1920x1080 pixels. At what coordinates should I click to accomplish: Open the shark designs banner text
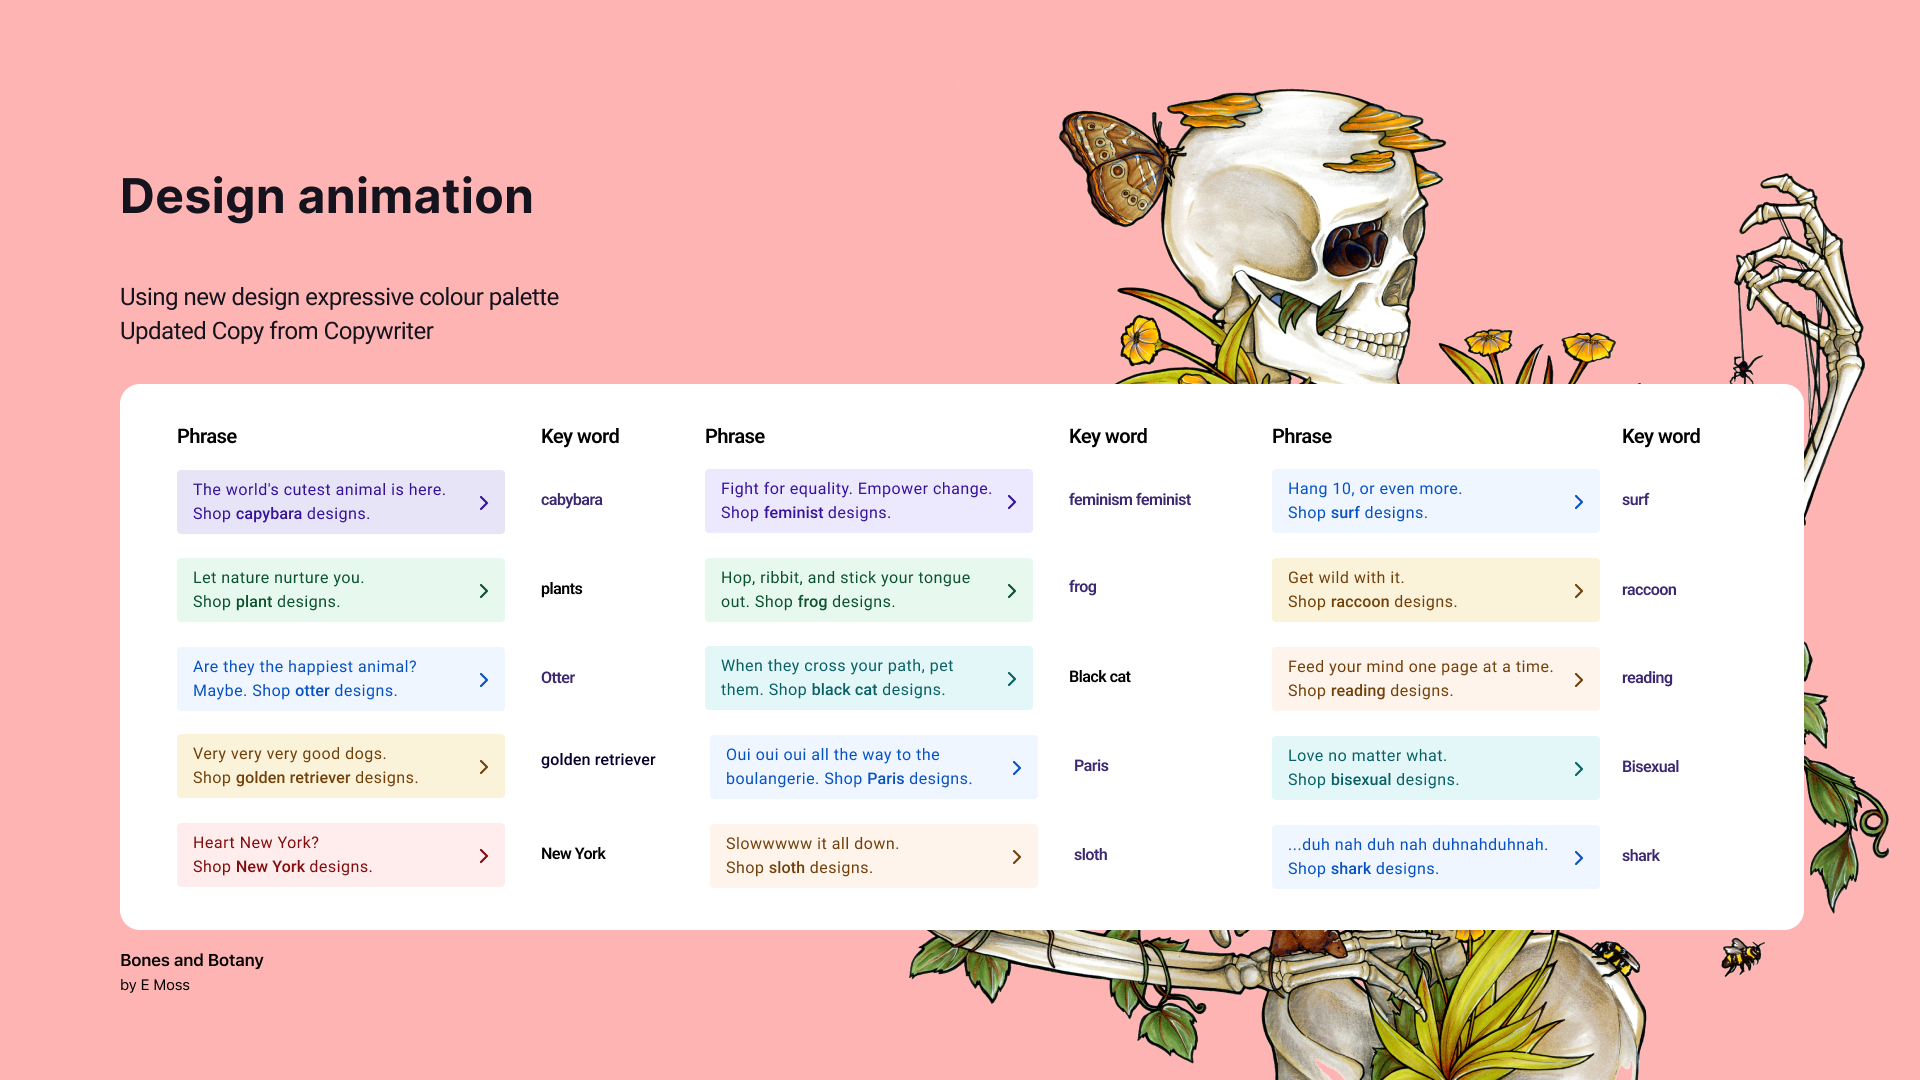pos(1420,857)
